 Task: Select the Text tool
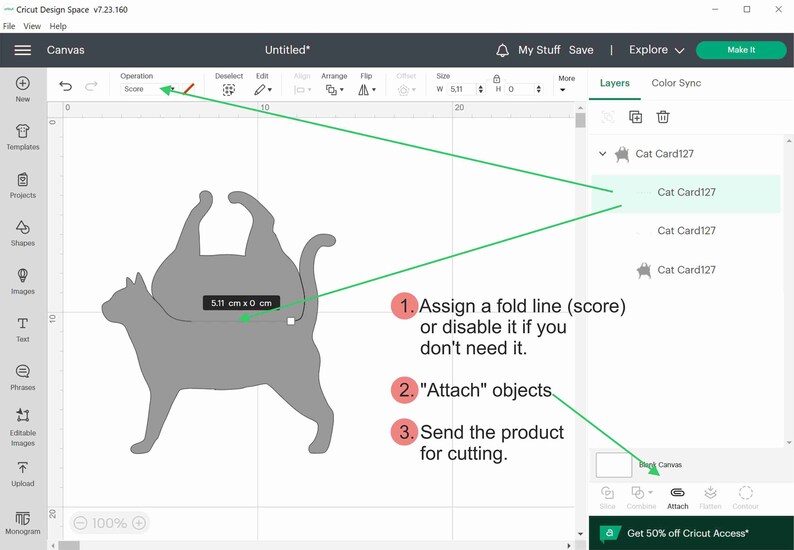point(23,330)
